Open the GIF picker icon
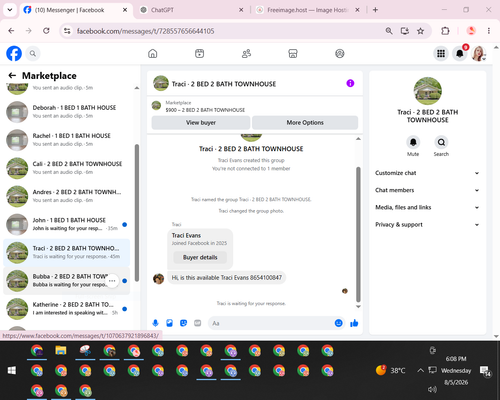Viewport: 500px width, 400px height. click(197, 323)
